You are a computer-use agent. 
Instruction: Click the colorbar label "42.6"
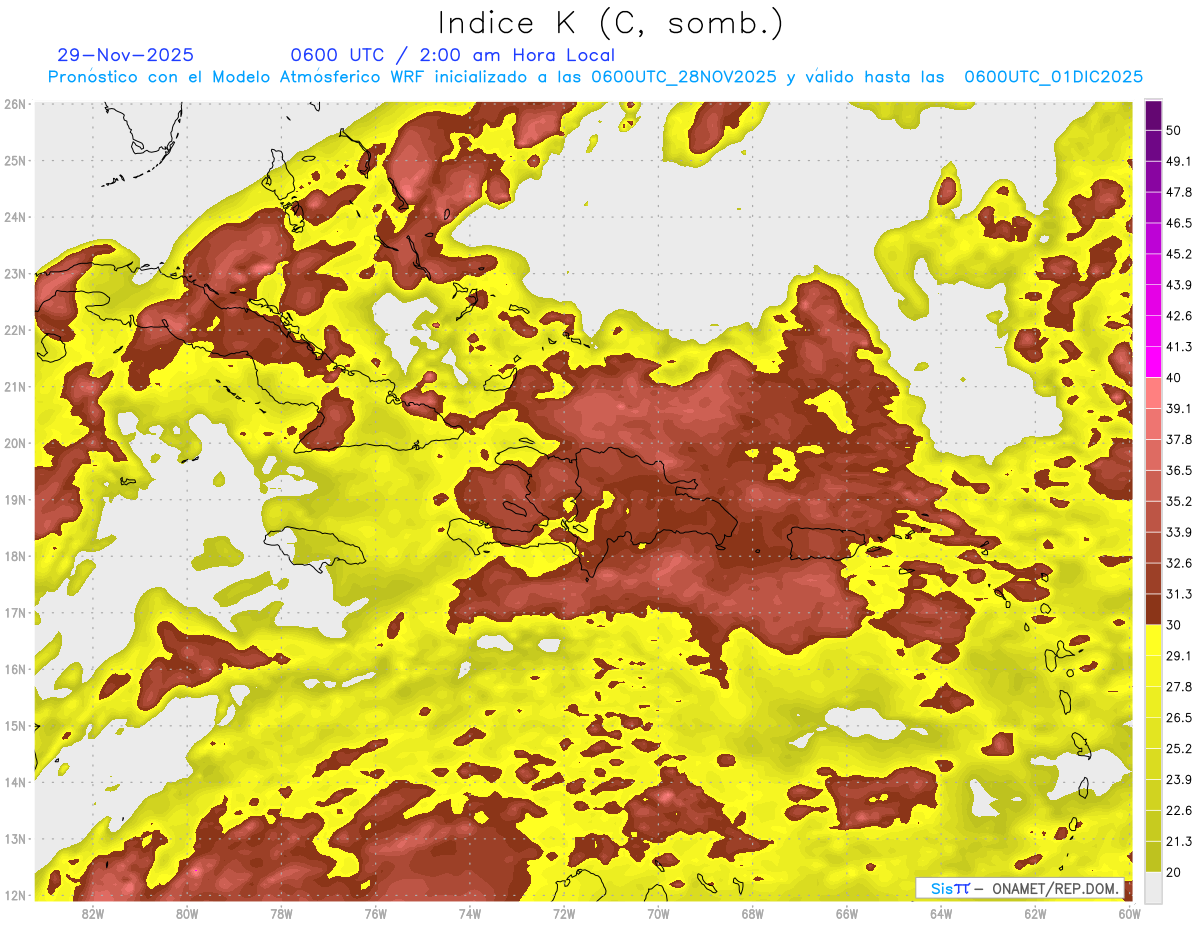1179,316
